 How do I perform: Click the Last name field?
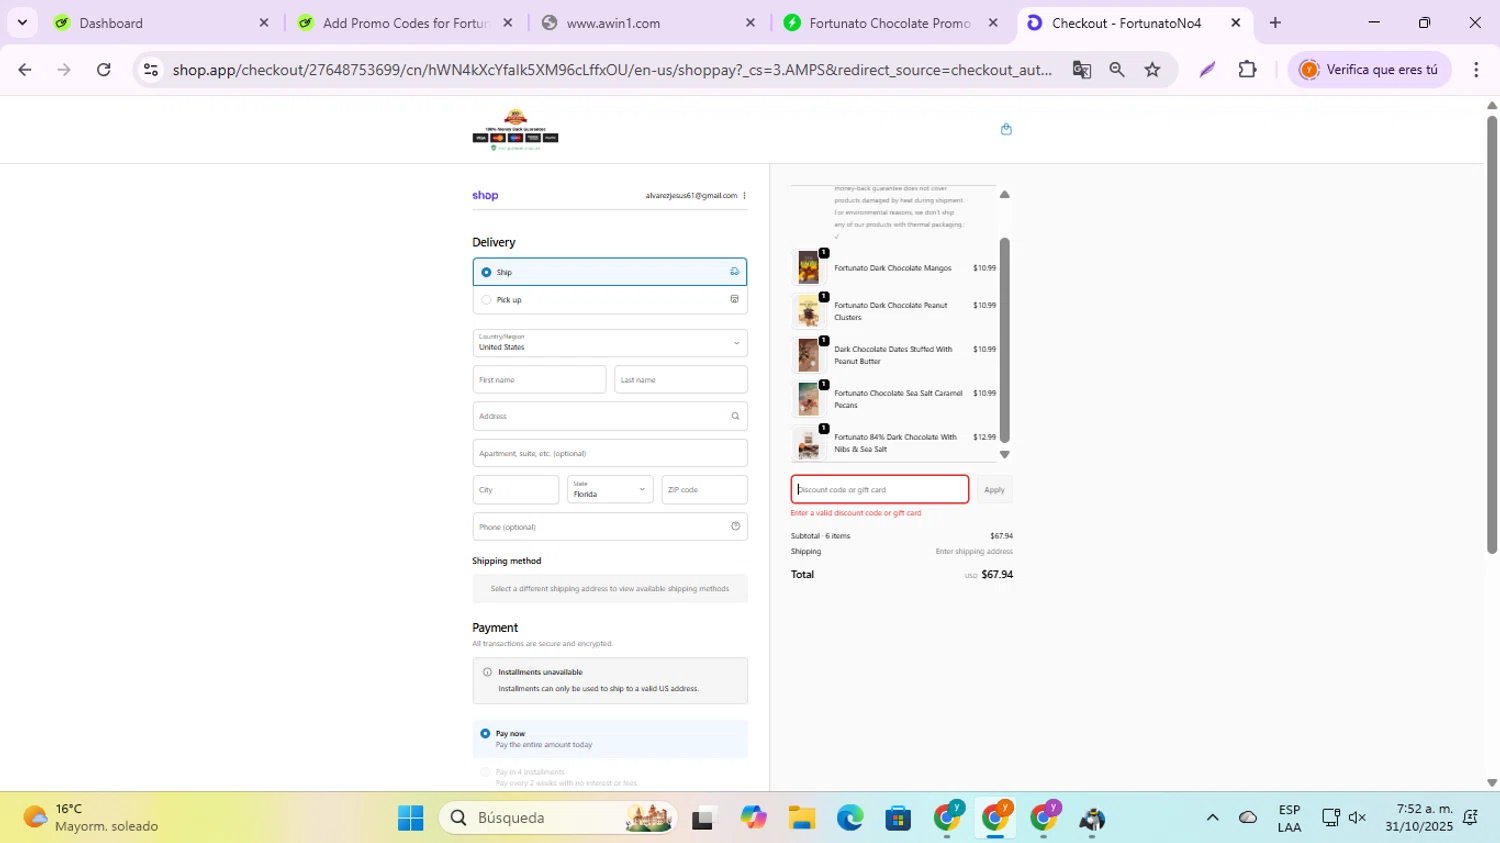pyautogui.click(x=681, y=380)
